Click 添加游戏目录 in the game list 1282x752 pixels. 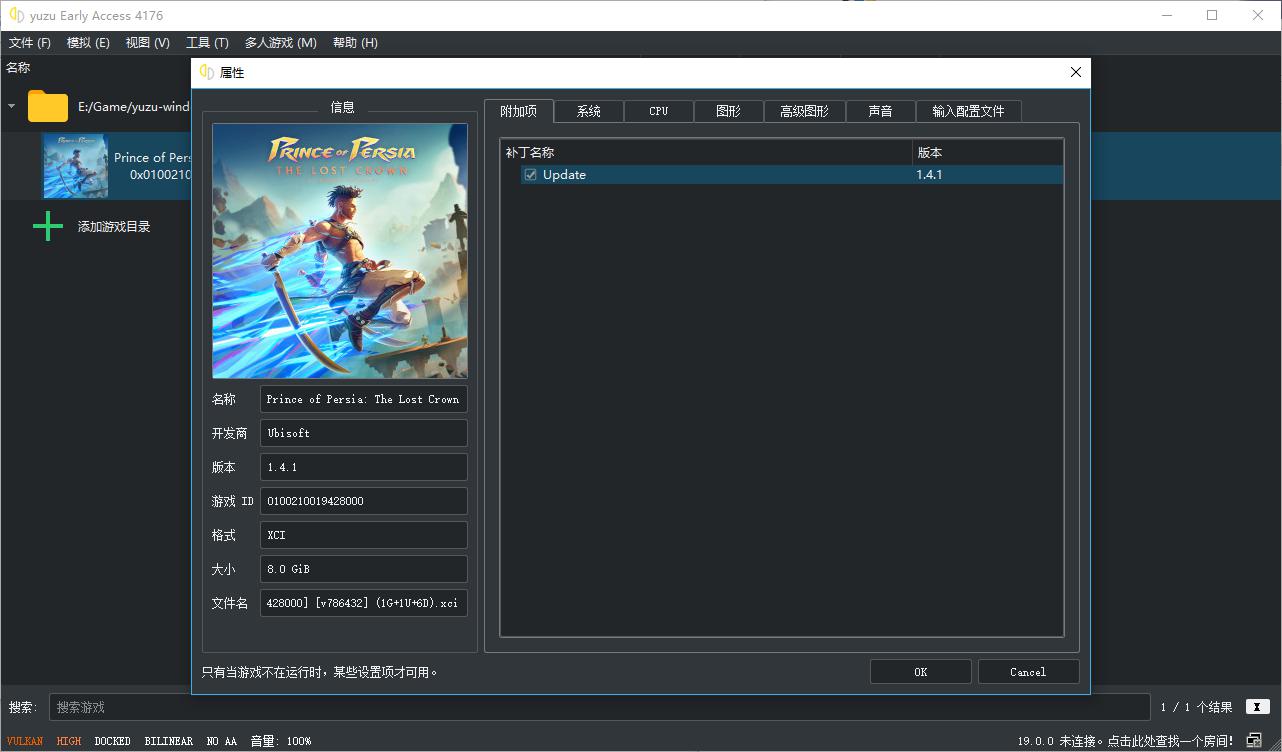[114, 227]
